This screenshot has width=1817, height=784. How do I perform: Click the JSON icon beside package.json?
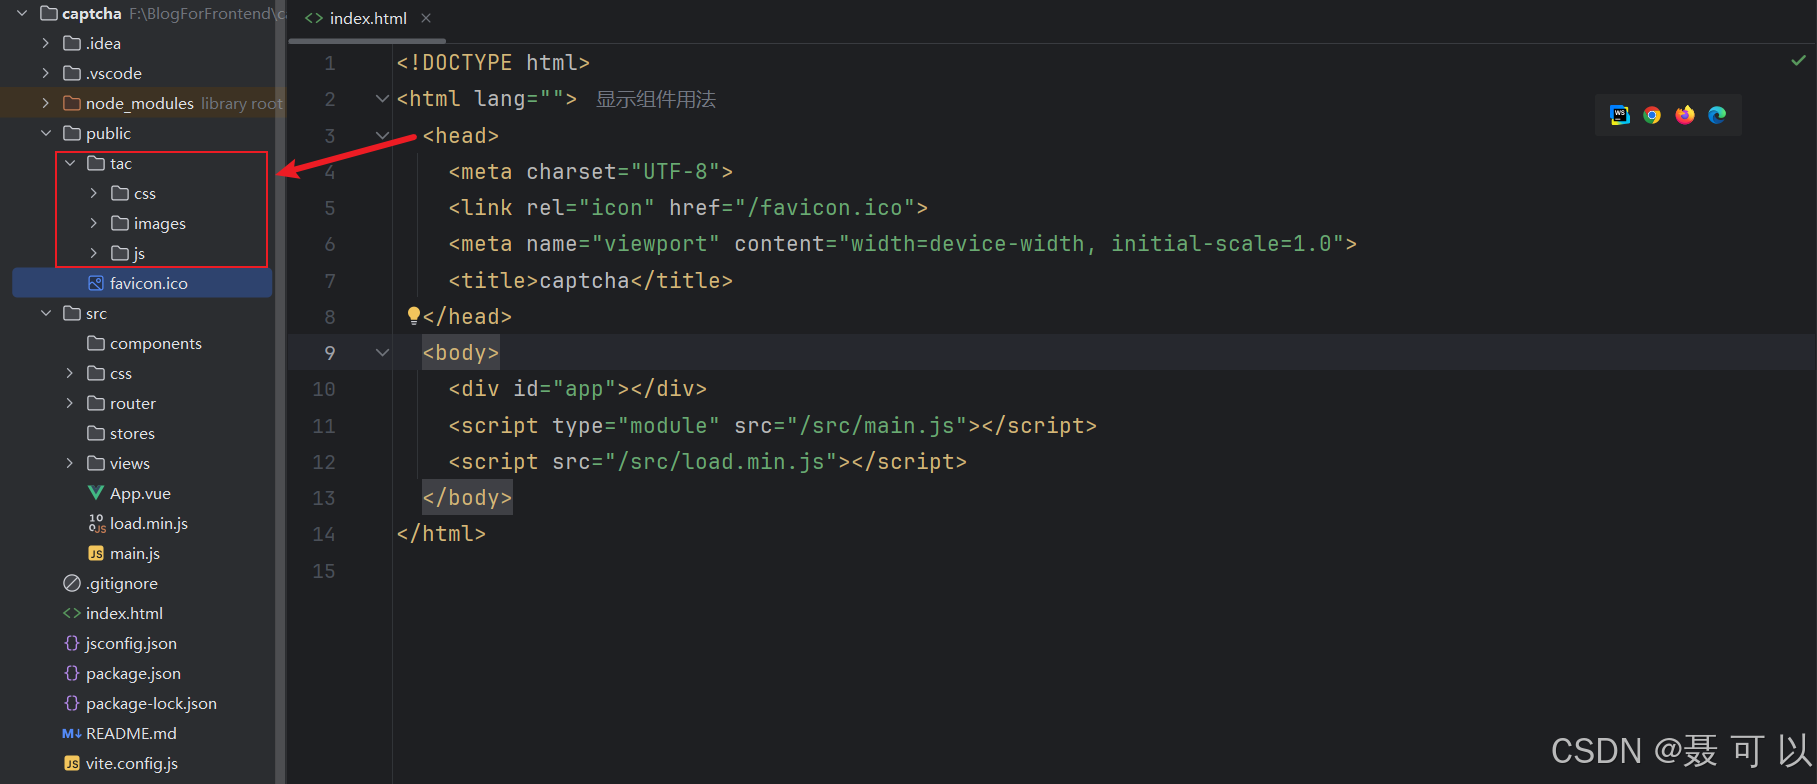72,673
